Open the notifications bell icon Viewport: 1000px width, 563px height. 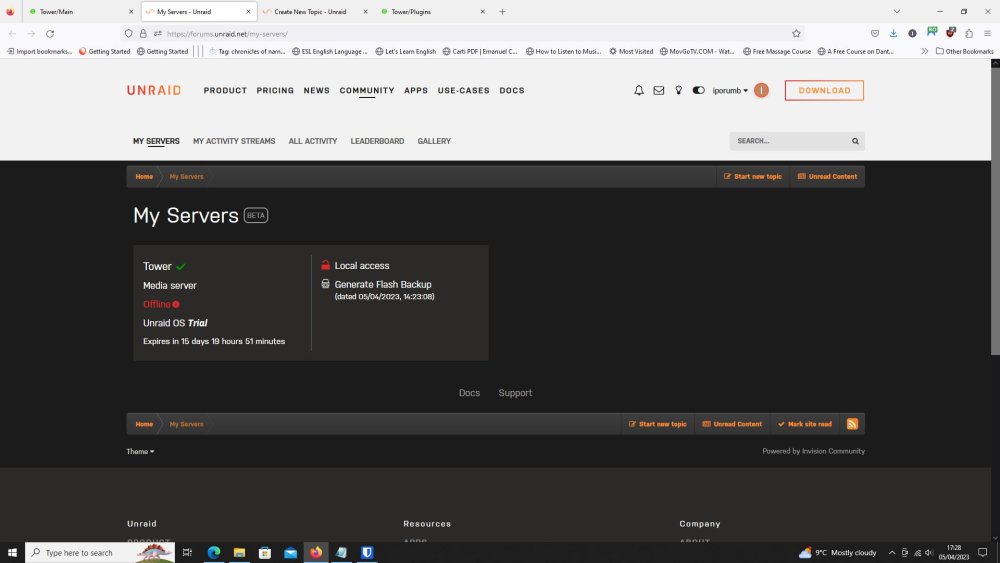(638, 91)
